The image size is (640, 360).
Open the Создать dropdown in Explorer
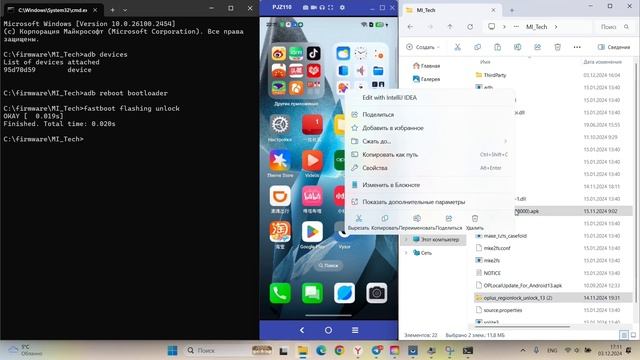point(423,47)
